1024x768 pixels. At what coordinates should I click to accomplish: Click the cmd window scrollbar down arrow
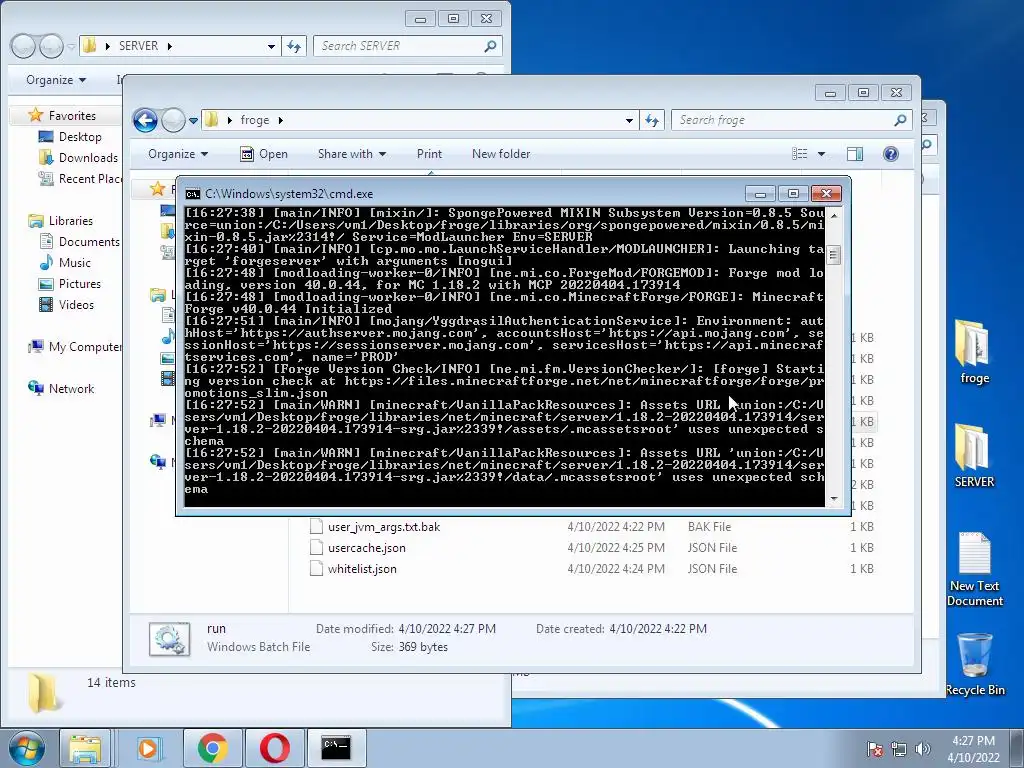833,499
